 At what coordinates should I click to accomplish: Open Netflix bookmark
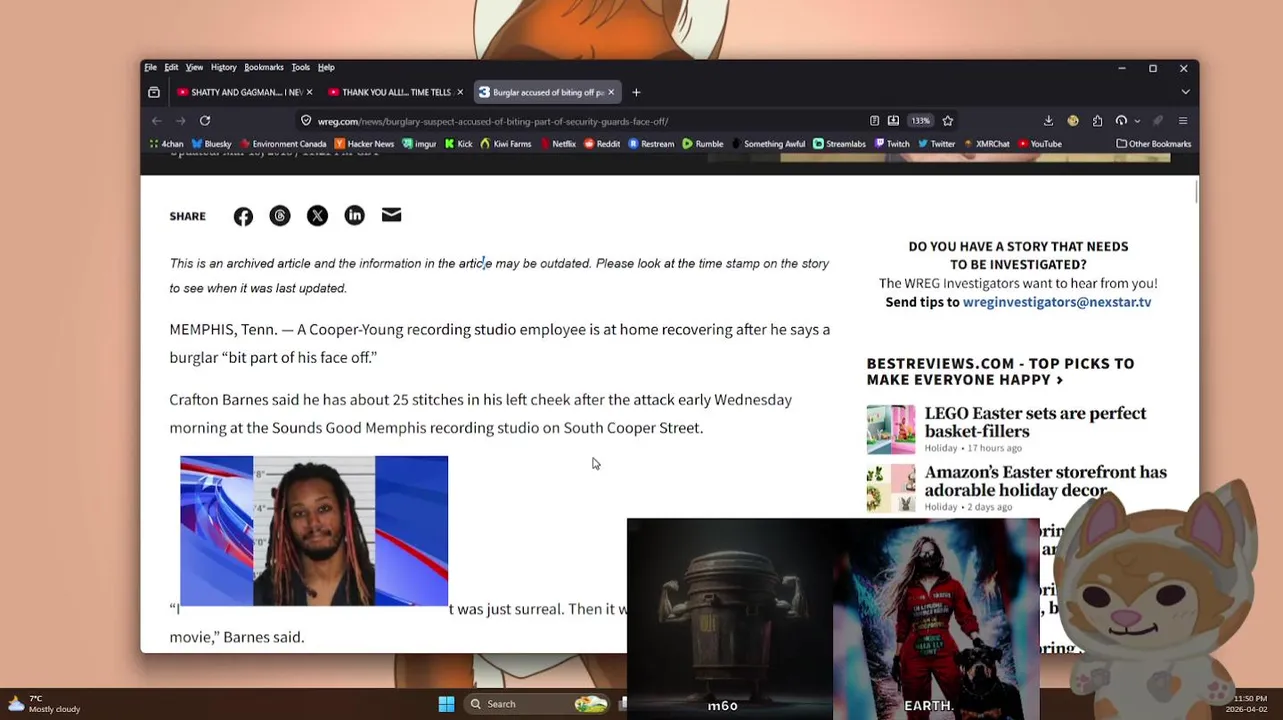(x=558, y=144)
